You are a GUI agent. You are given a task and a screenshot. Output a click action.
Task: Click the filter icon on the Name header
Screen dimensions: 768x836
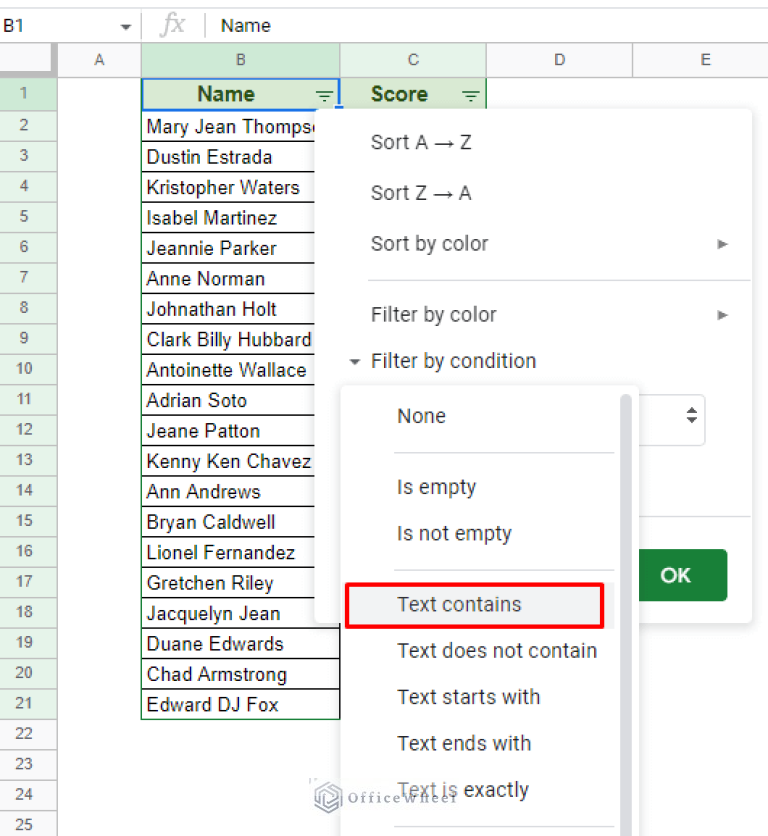[324, 94]
